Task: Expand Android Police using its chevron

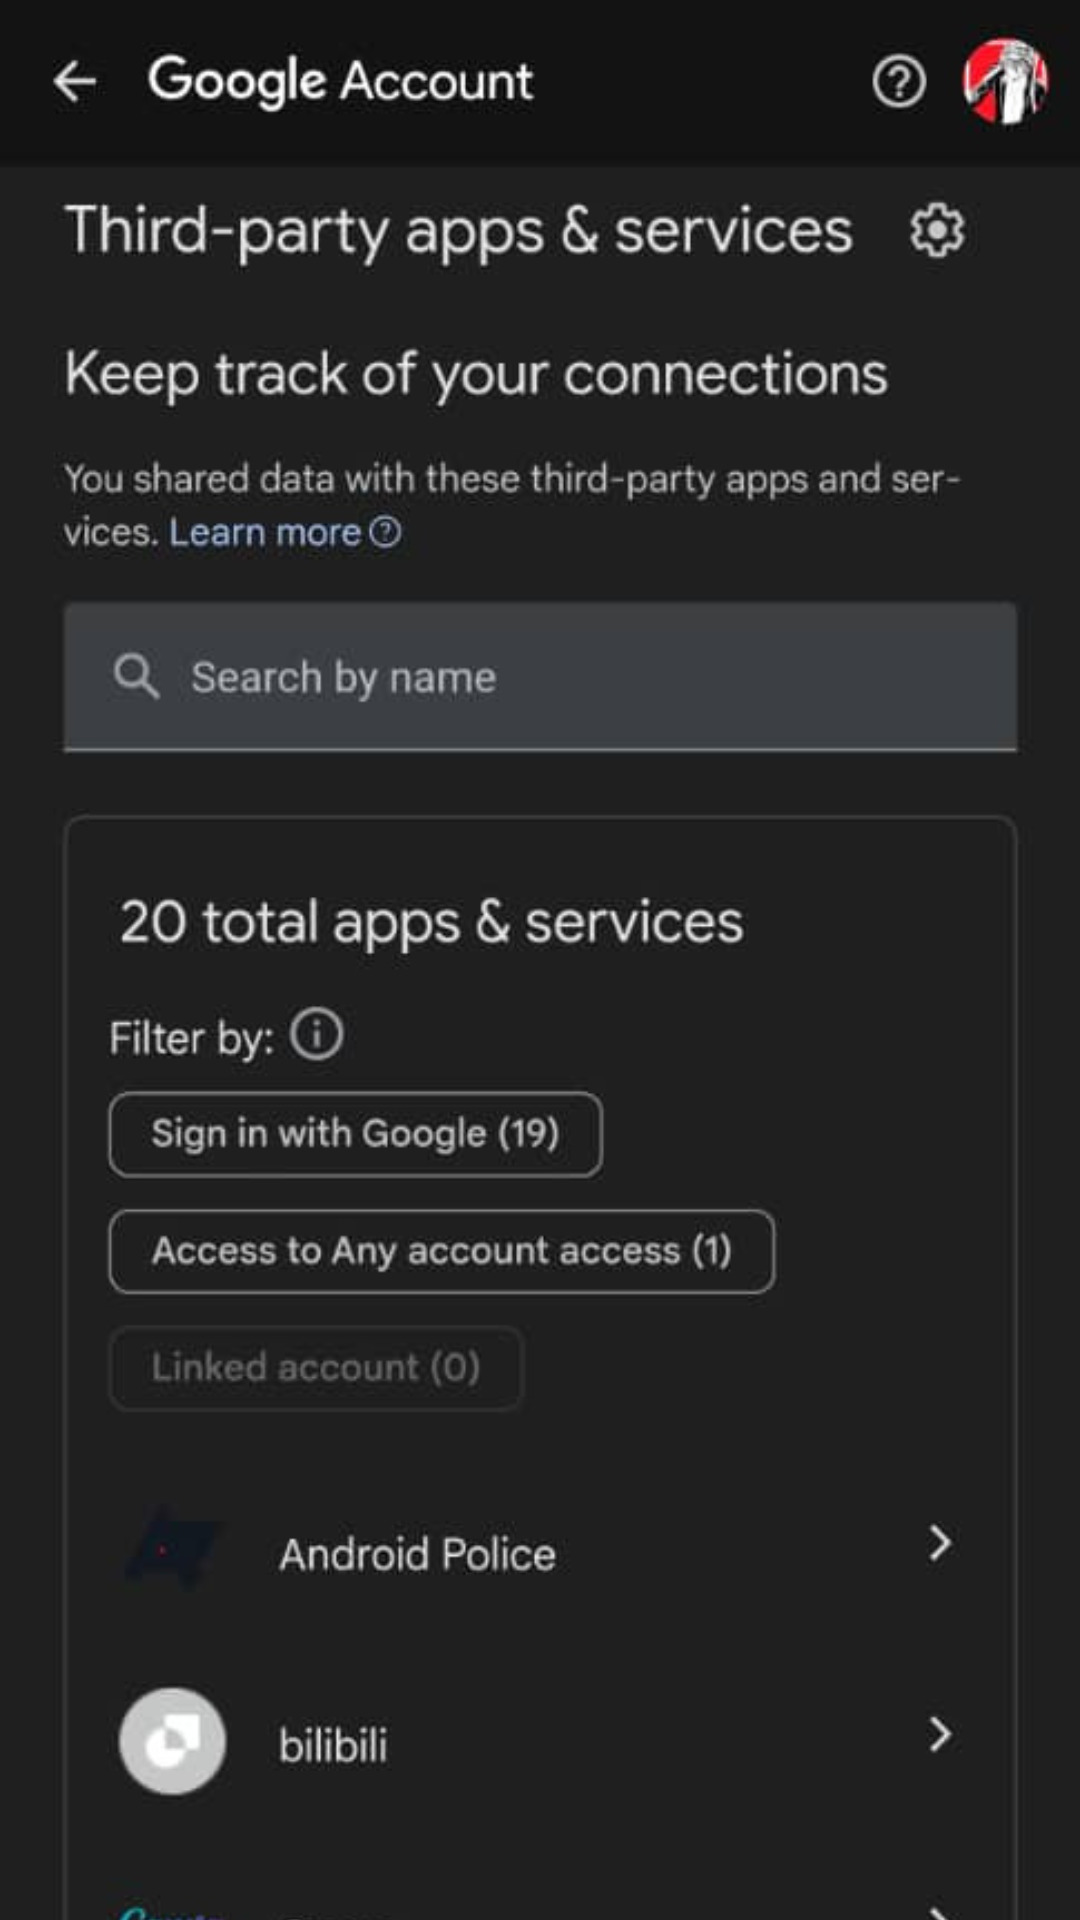Action: (939, 1543)
